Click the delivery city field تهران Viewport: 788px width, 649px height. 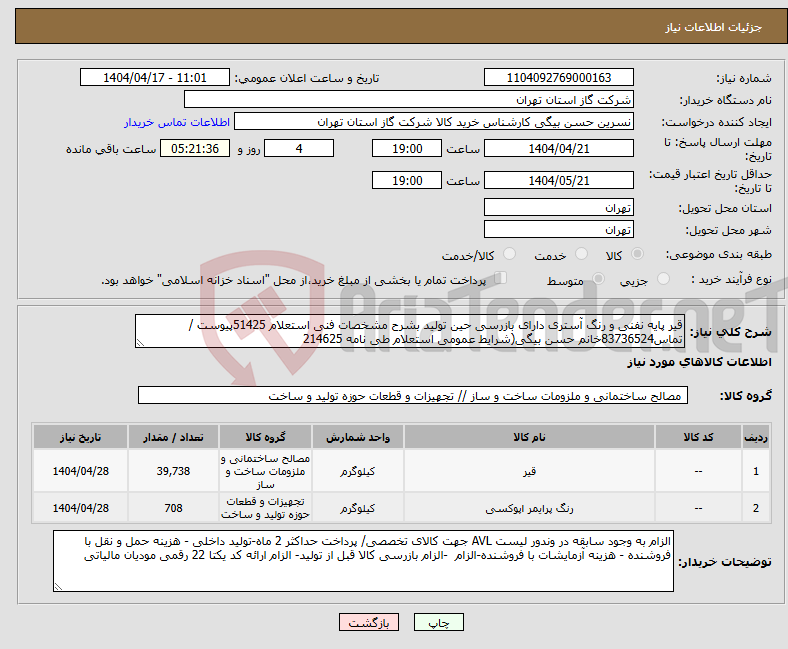(x=558, y=229)
